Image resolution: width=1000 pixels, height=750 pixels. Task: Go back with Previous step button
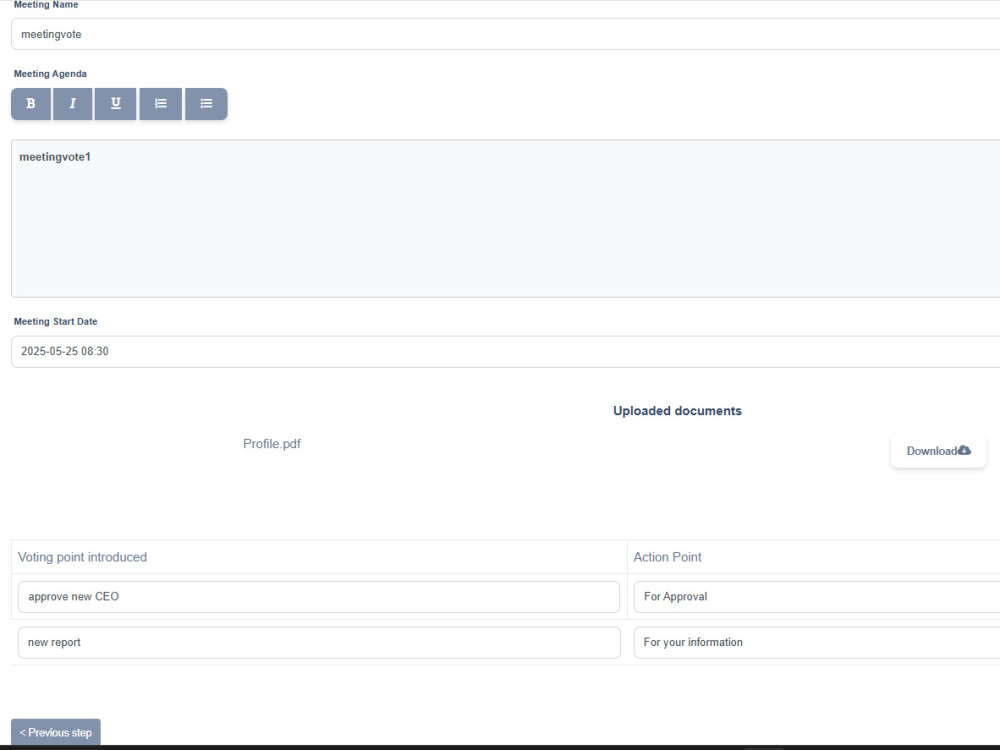pos(55,732)
